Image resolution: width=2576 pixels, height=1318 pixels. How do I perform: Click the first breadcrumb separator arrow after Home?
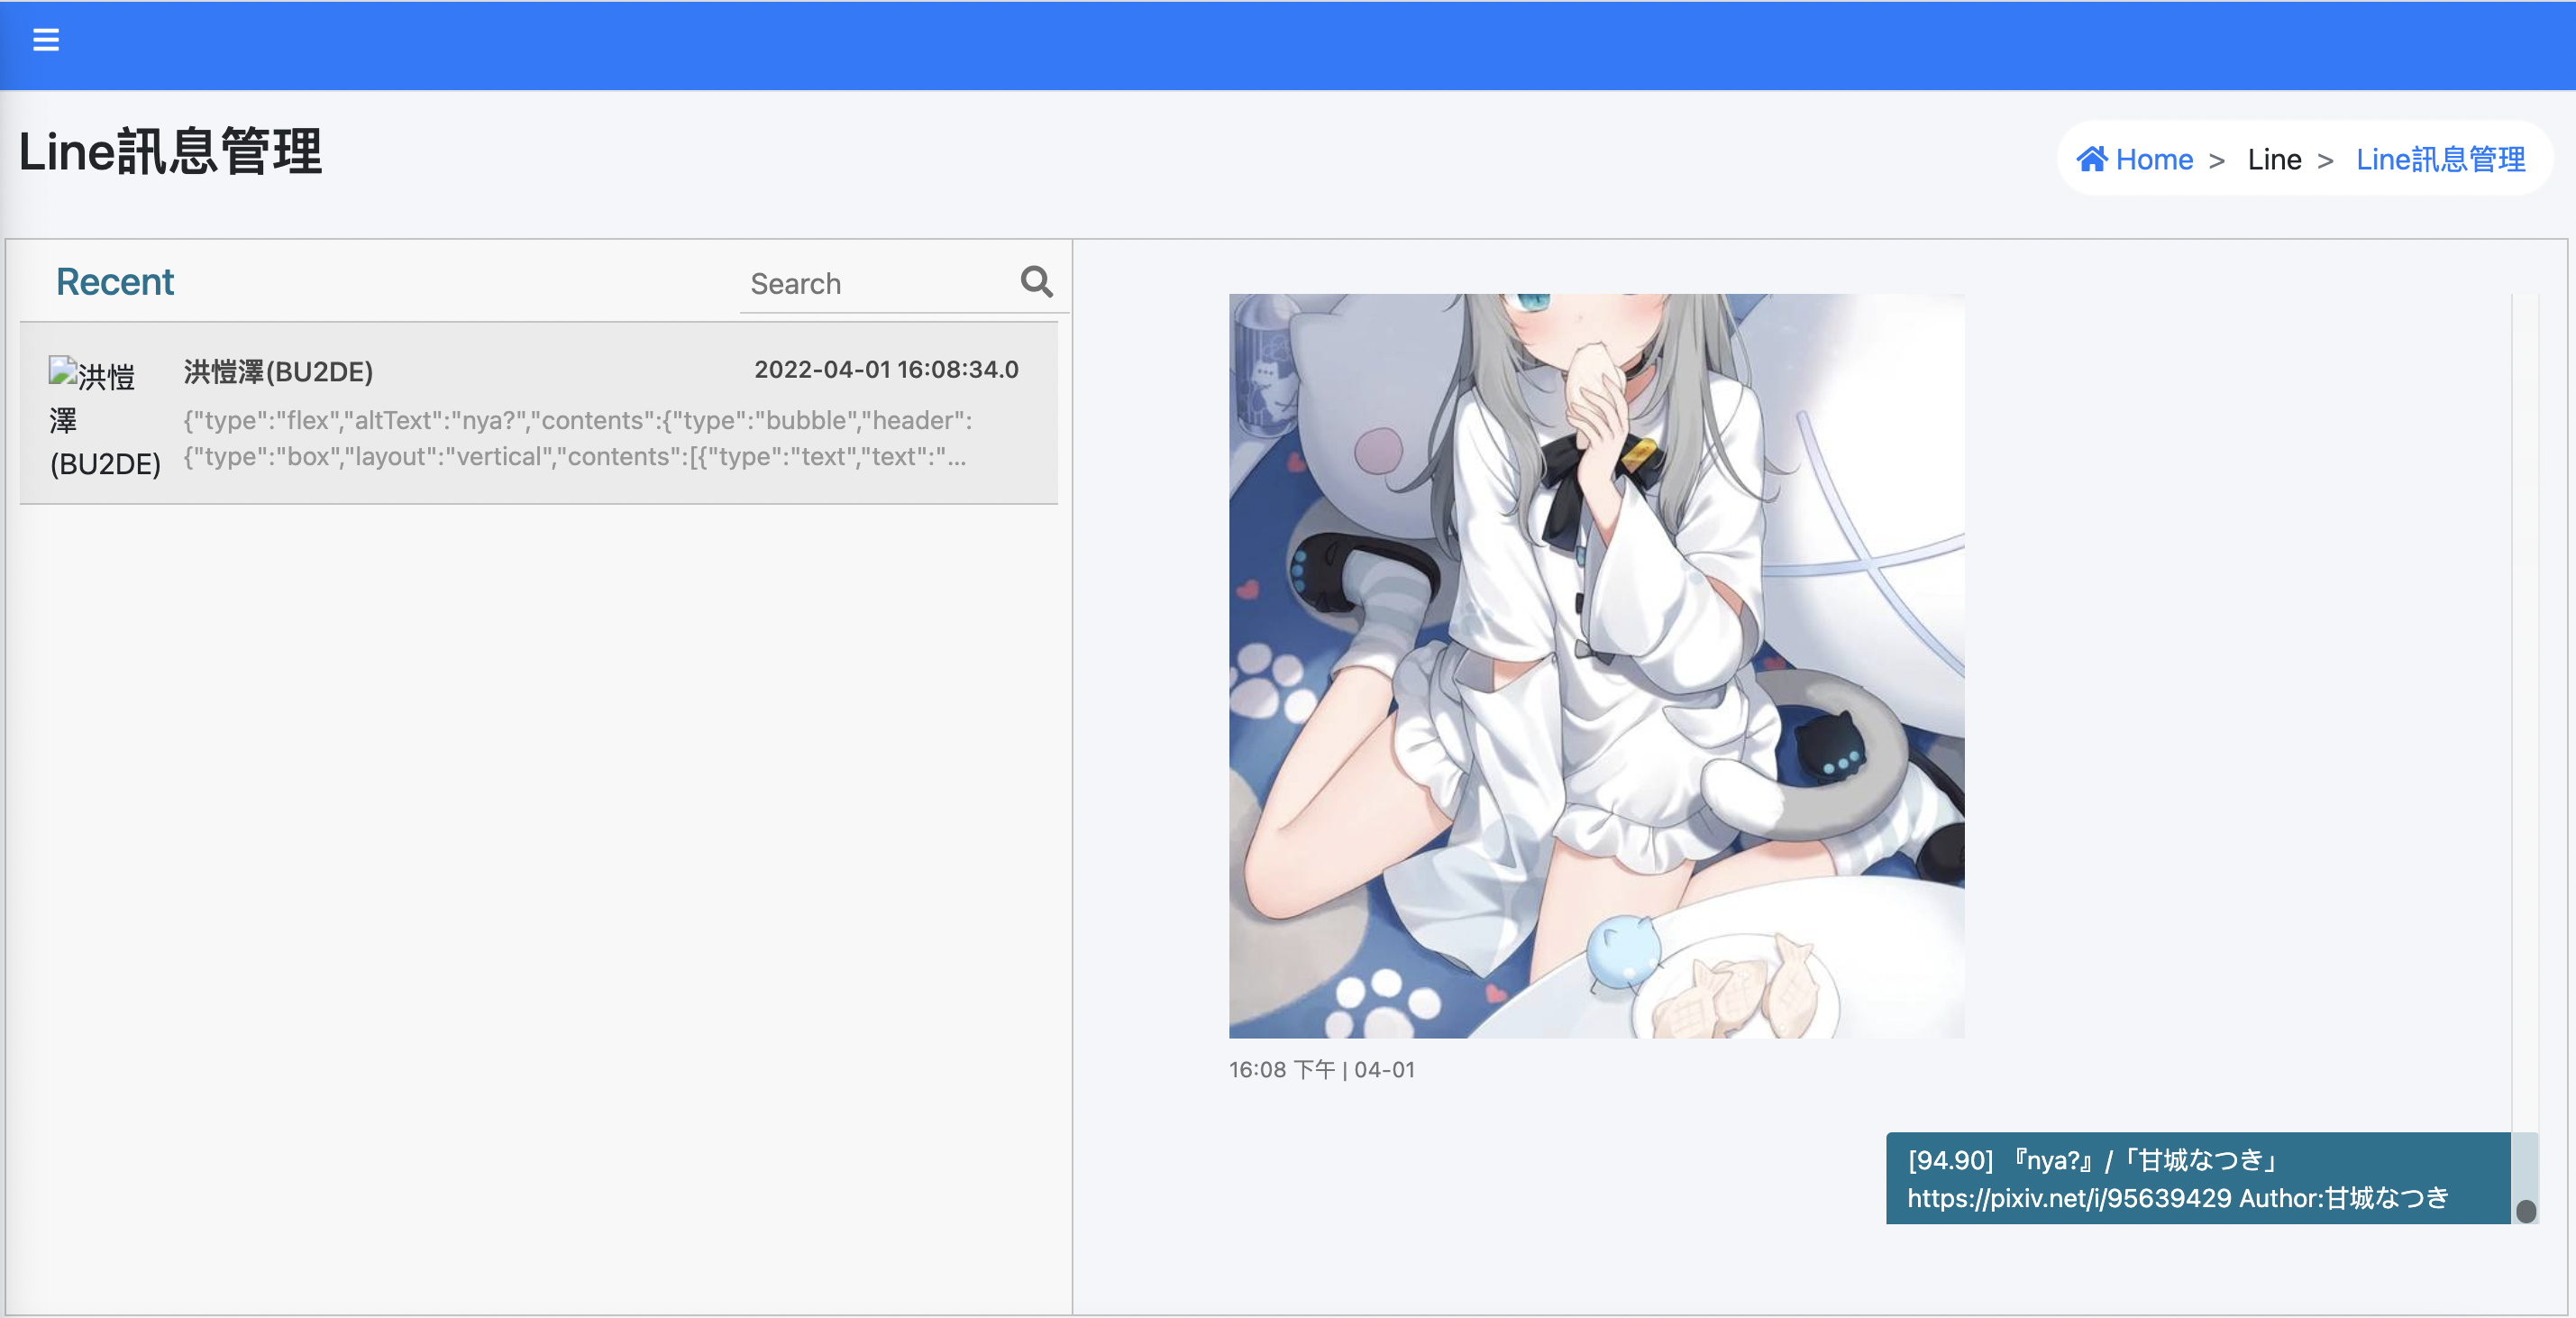pos(2217,161)
